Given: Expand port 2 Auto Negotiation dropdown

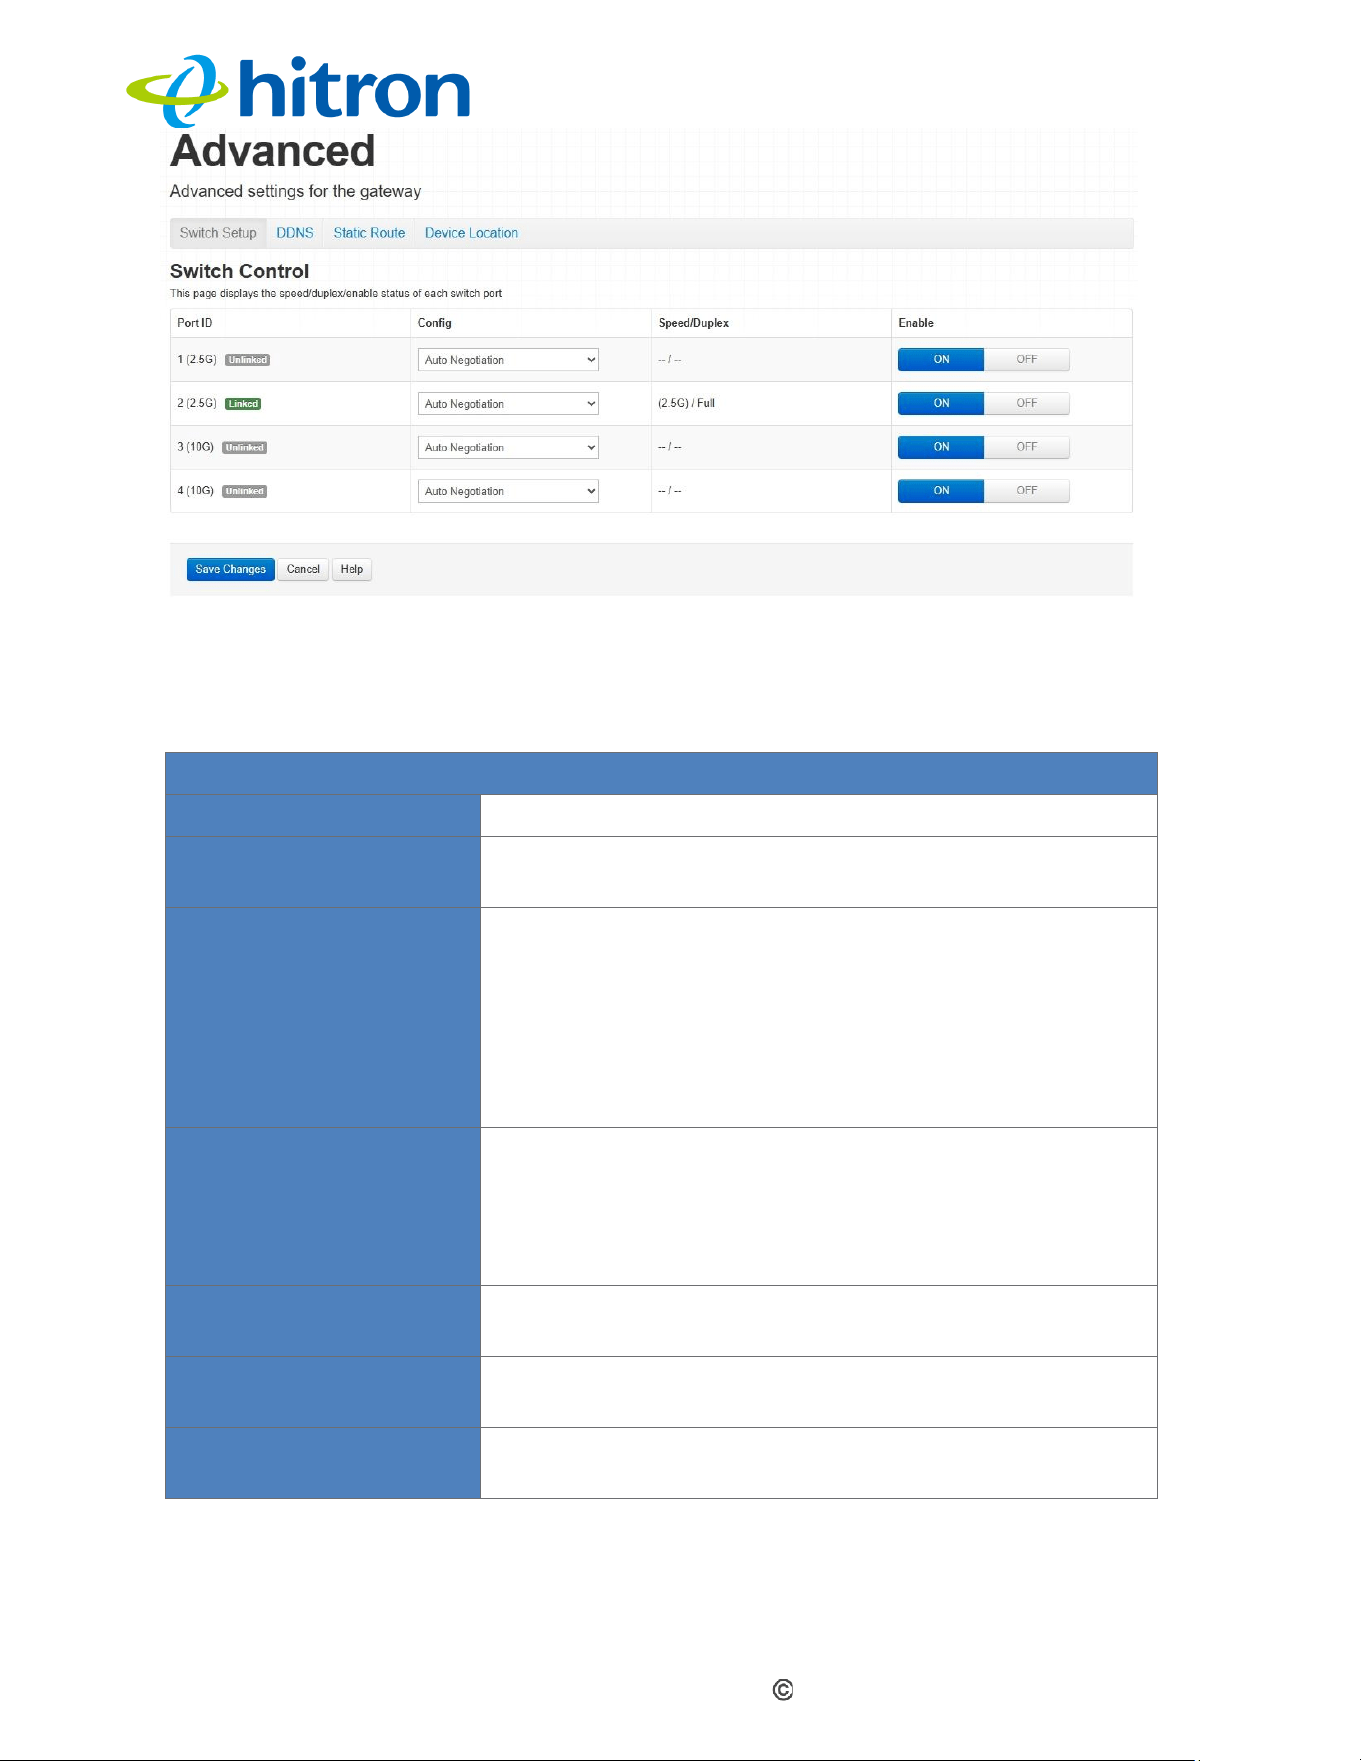Looking at the screenshot, I should [x=508, y=404].
